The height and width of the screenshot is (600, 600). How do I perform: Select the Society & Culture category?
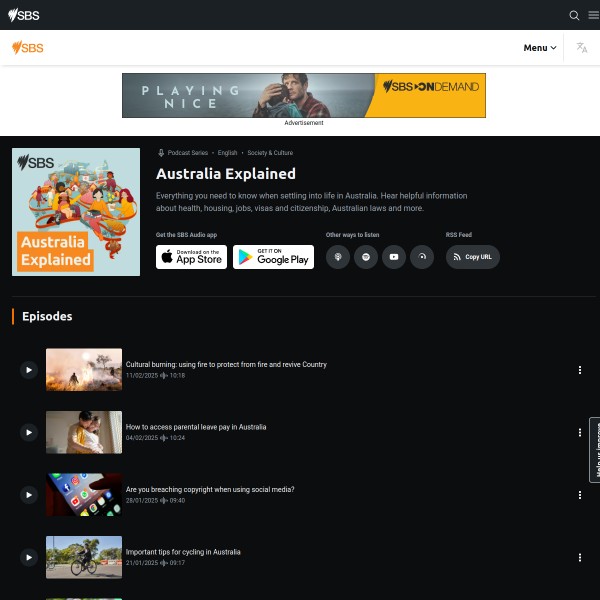pos(270,153)
